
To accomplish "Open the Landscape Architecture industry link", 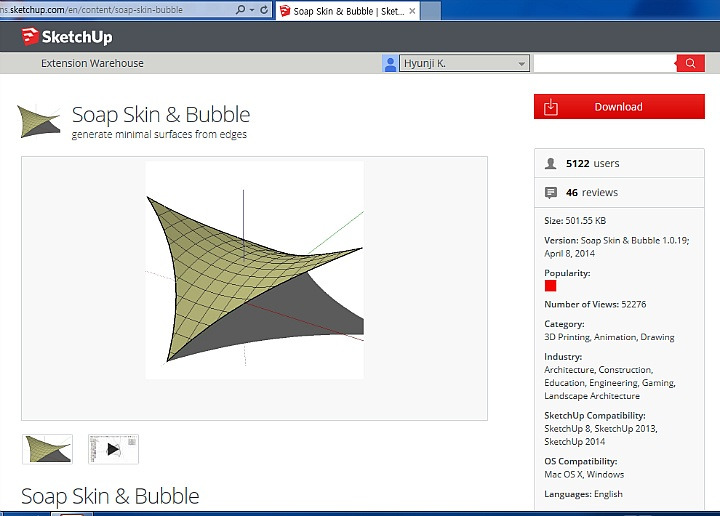I will pyautogui.click(x=592, y=396).
